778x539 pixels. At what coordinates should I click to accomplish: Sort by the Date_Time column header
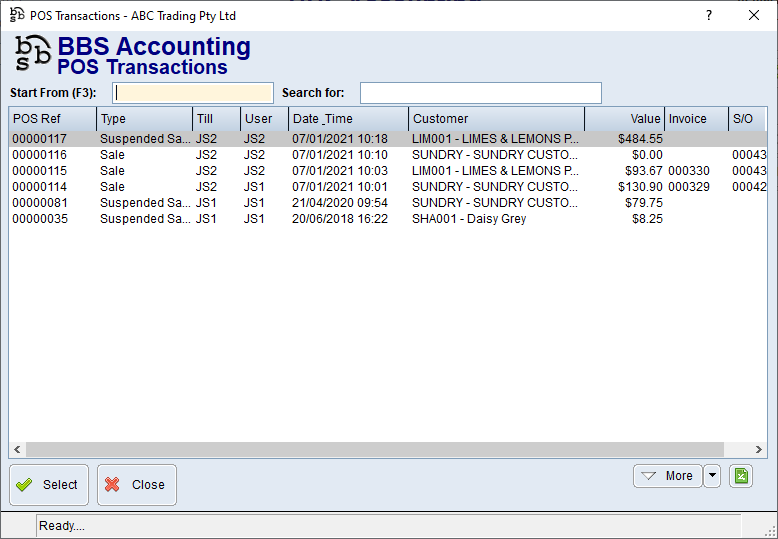[348, 119]
